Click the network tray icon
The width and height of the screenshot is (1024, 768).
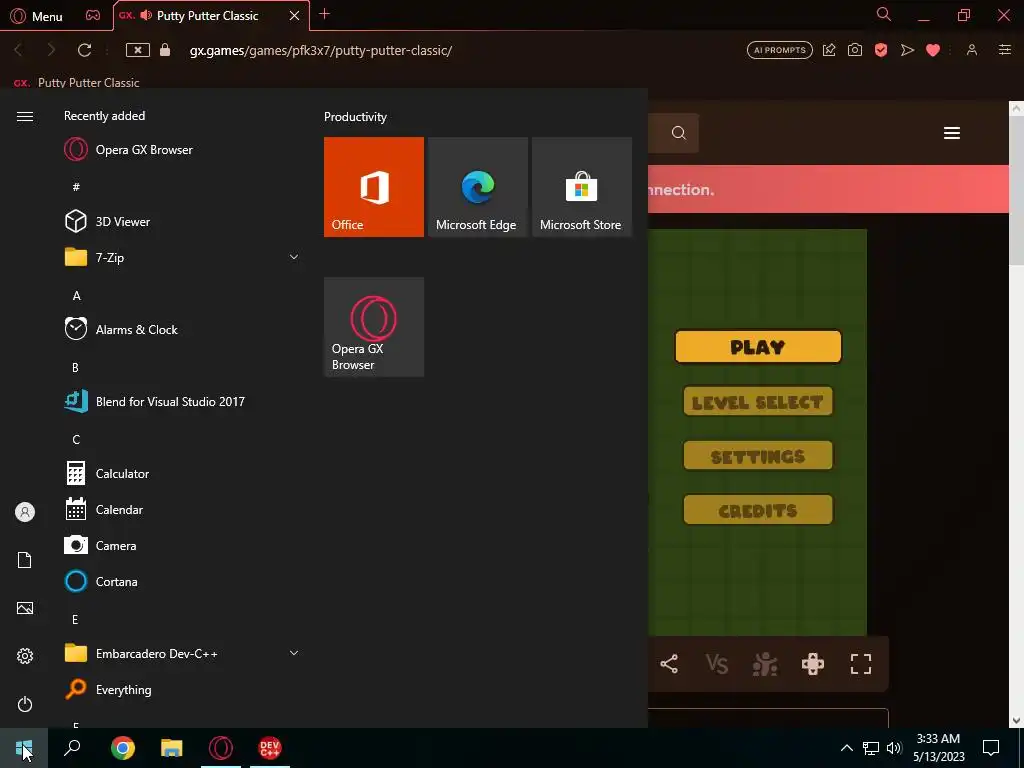pos(871,748)
